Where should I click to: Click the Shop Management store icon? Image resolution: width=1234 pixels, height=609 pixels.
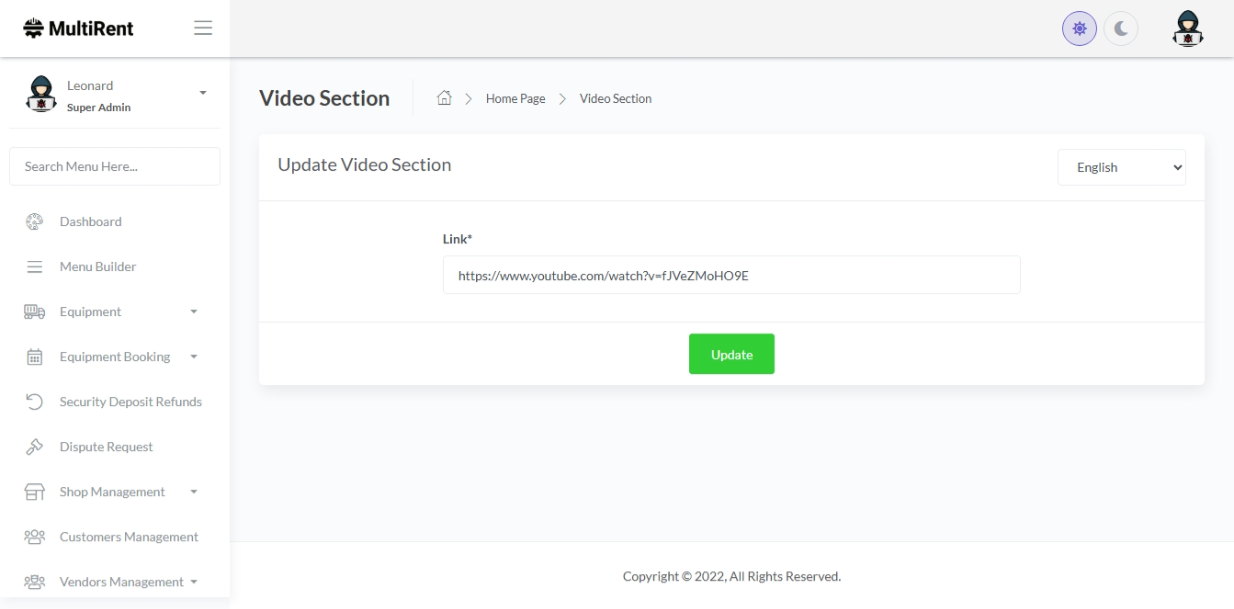(x=33, y=492)
